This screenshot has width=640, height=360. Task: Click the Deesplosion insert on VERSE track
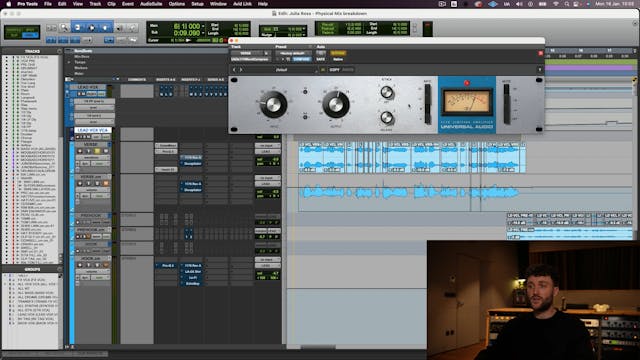pyautogui.click(x=191, y=163)
